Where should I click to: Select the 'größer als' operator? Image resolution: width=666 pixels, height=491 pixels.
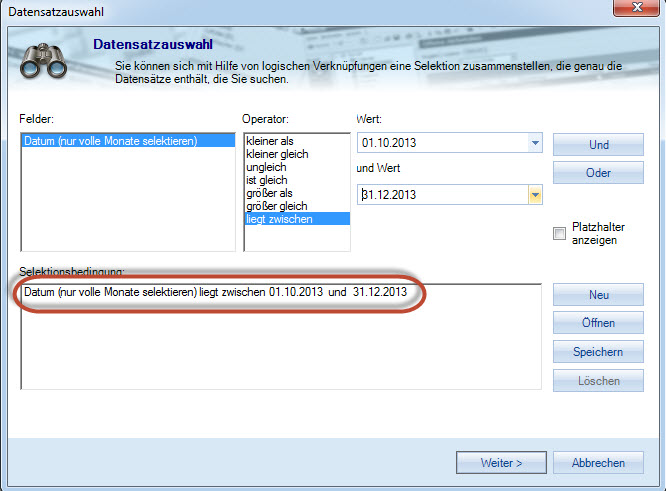click(272, 193)
